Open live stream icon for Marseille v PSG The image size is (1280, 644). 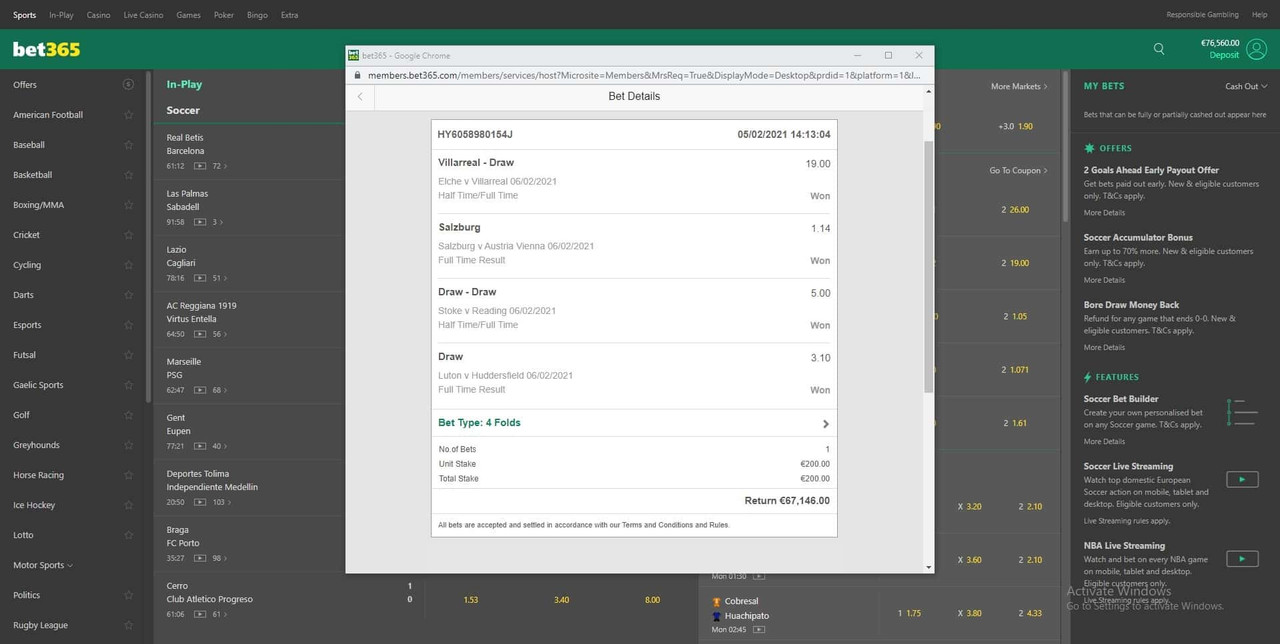pyautogui.click(x=200, y=390)
